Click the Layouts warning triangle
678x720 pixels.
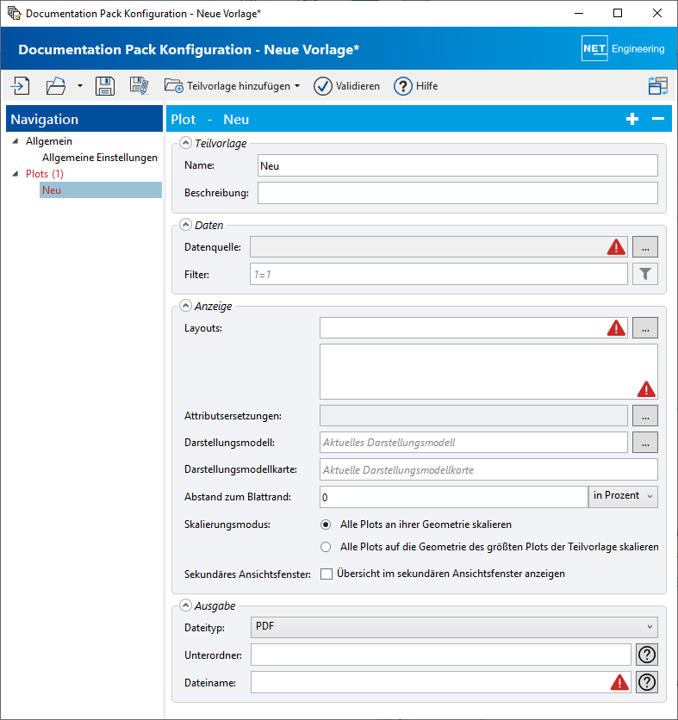pyautogui.click(x=616, y=328)
